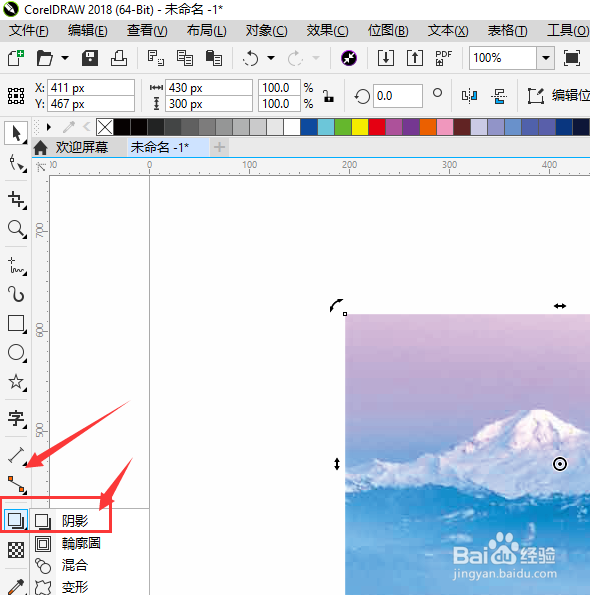
Task: Open the 文本(X) menu
Action: (x=448, y=31)
